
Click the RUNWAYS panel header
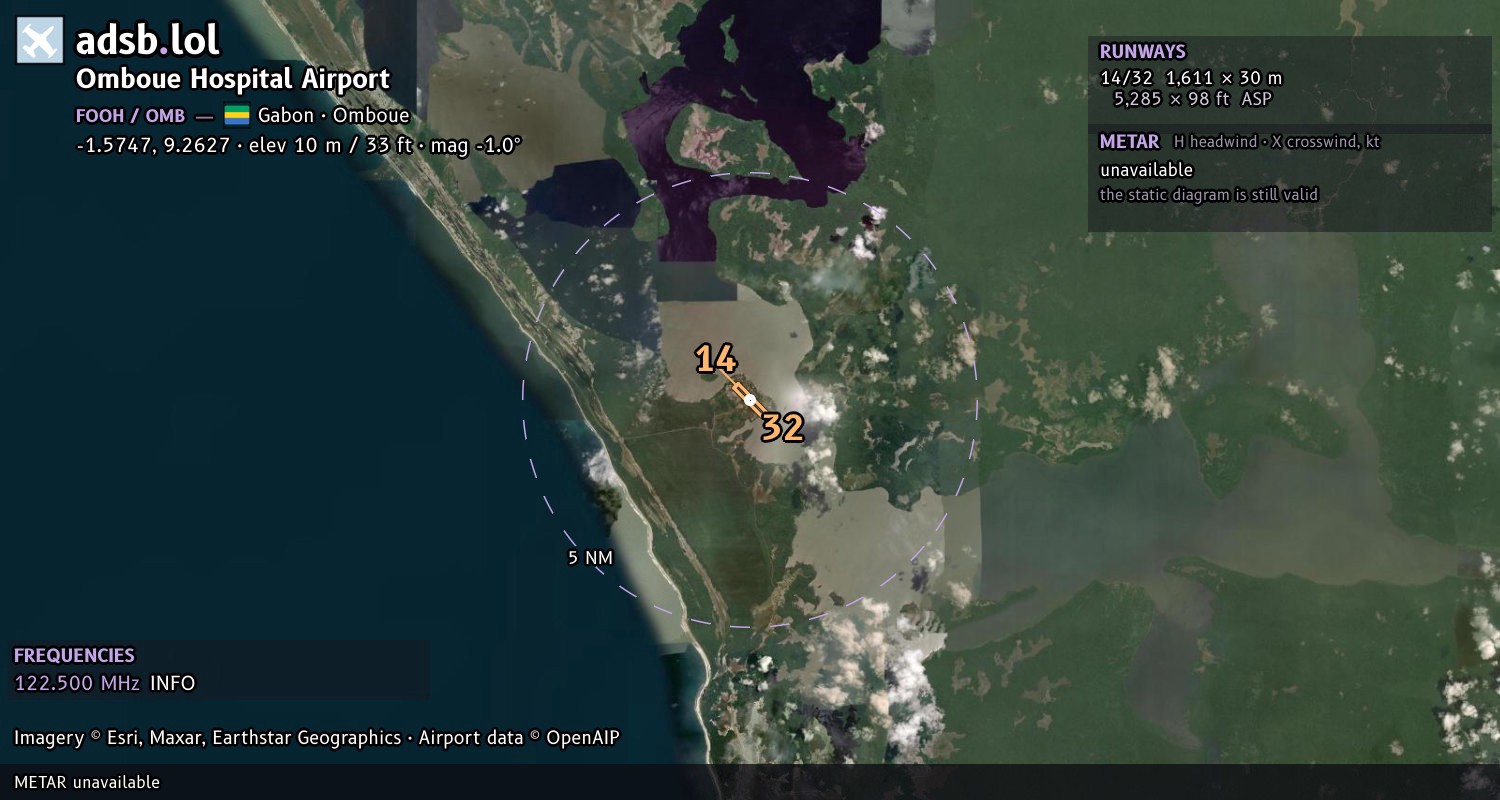pos(1142,52)
